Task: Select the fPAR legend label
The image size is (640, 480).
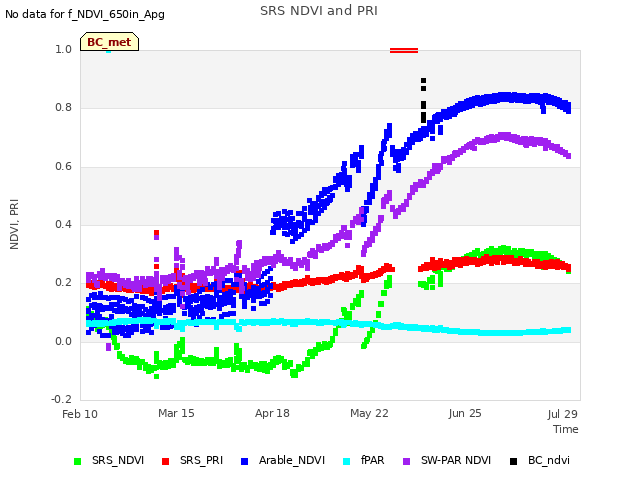Action: tap(373, 460)
